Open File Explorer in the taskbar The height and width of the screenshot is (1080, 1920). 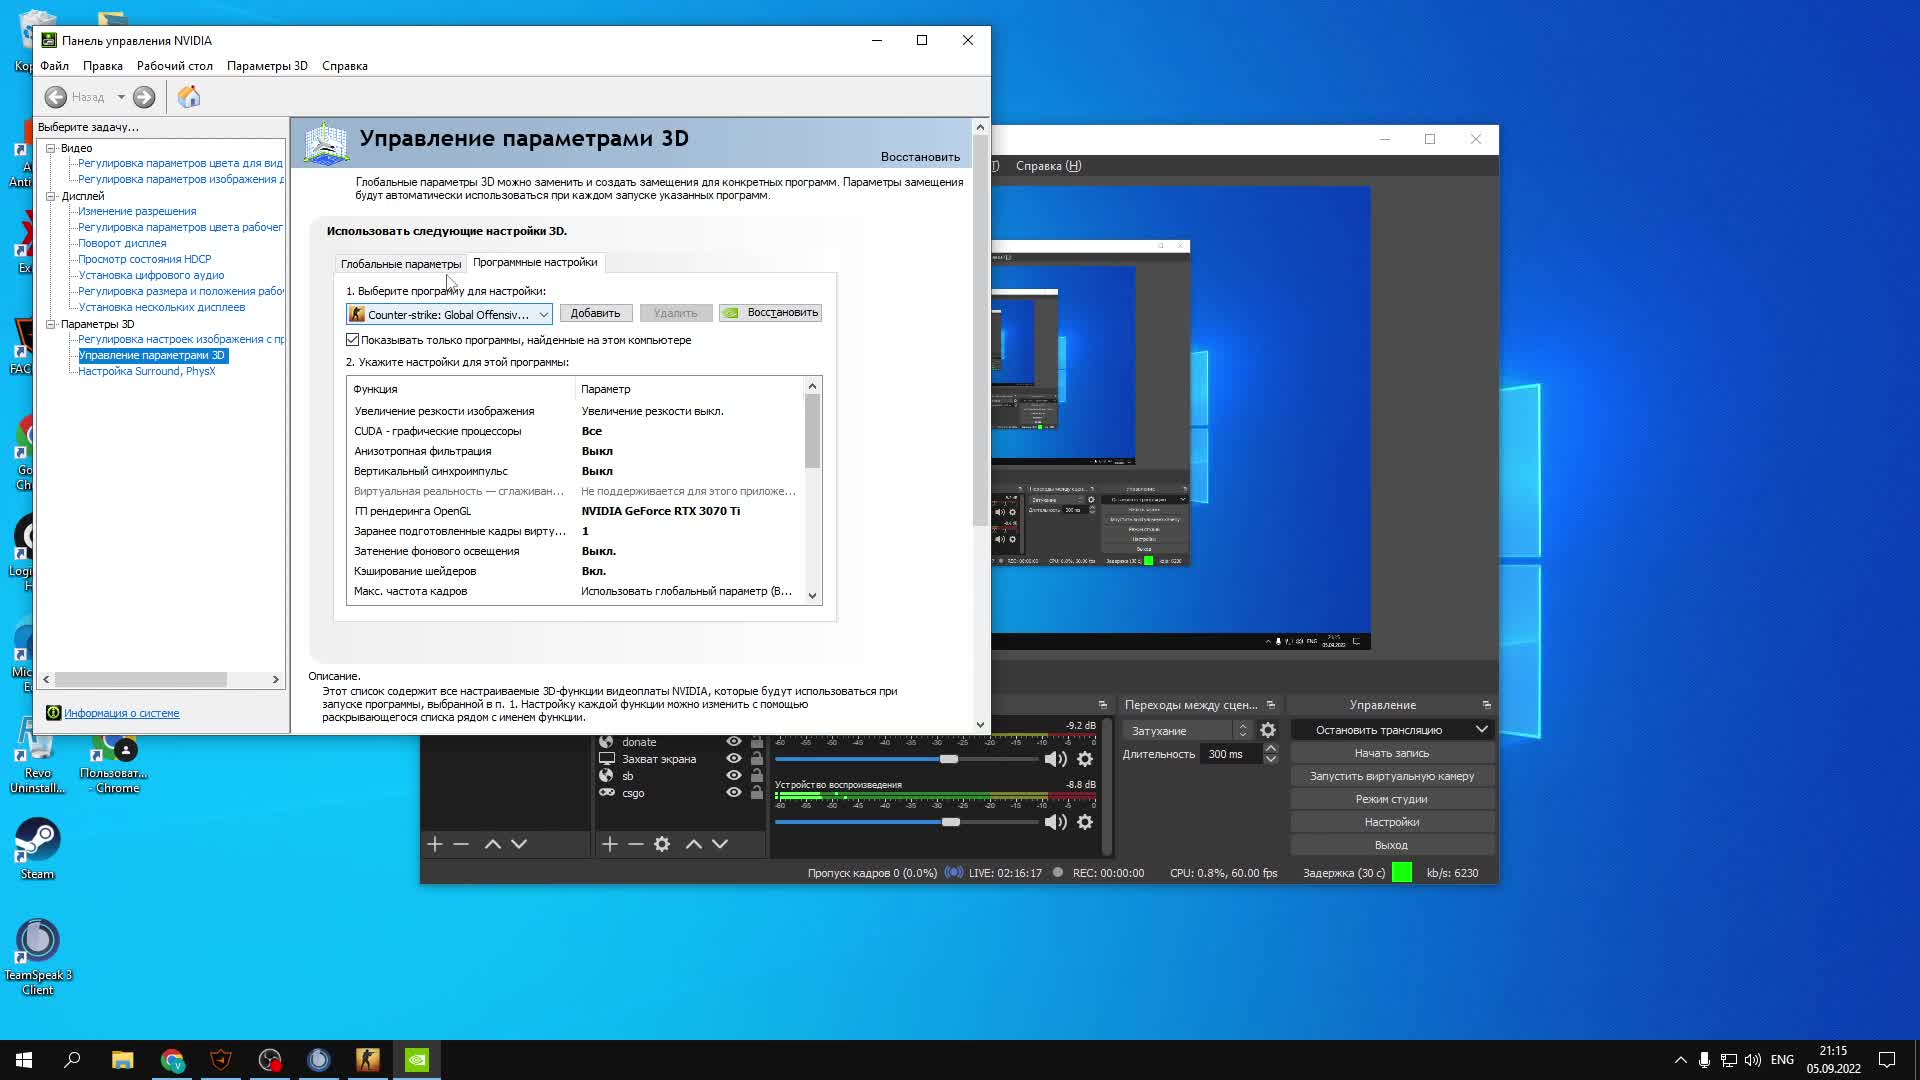[x=122, y=1060]
